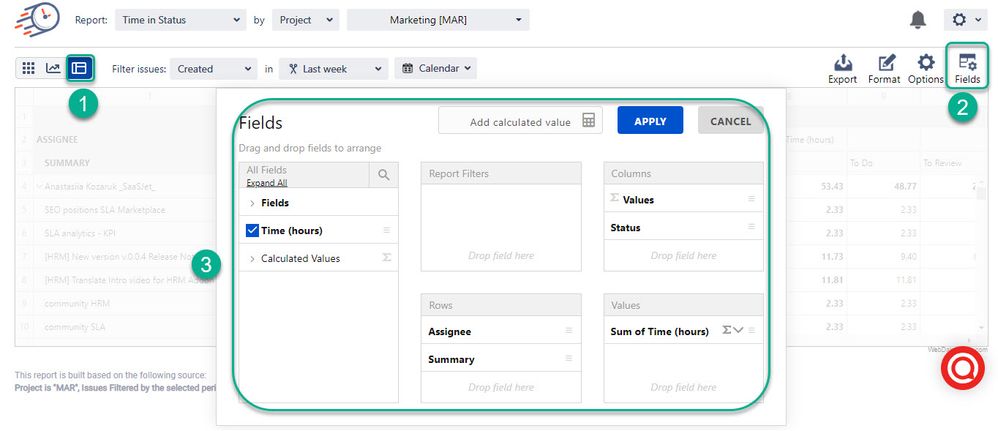Screen dimensions: 998x431
Task: Open the Marketing [MAR] project dropdown
Action: tap(438, 20)
